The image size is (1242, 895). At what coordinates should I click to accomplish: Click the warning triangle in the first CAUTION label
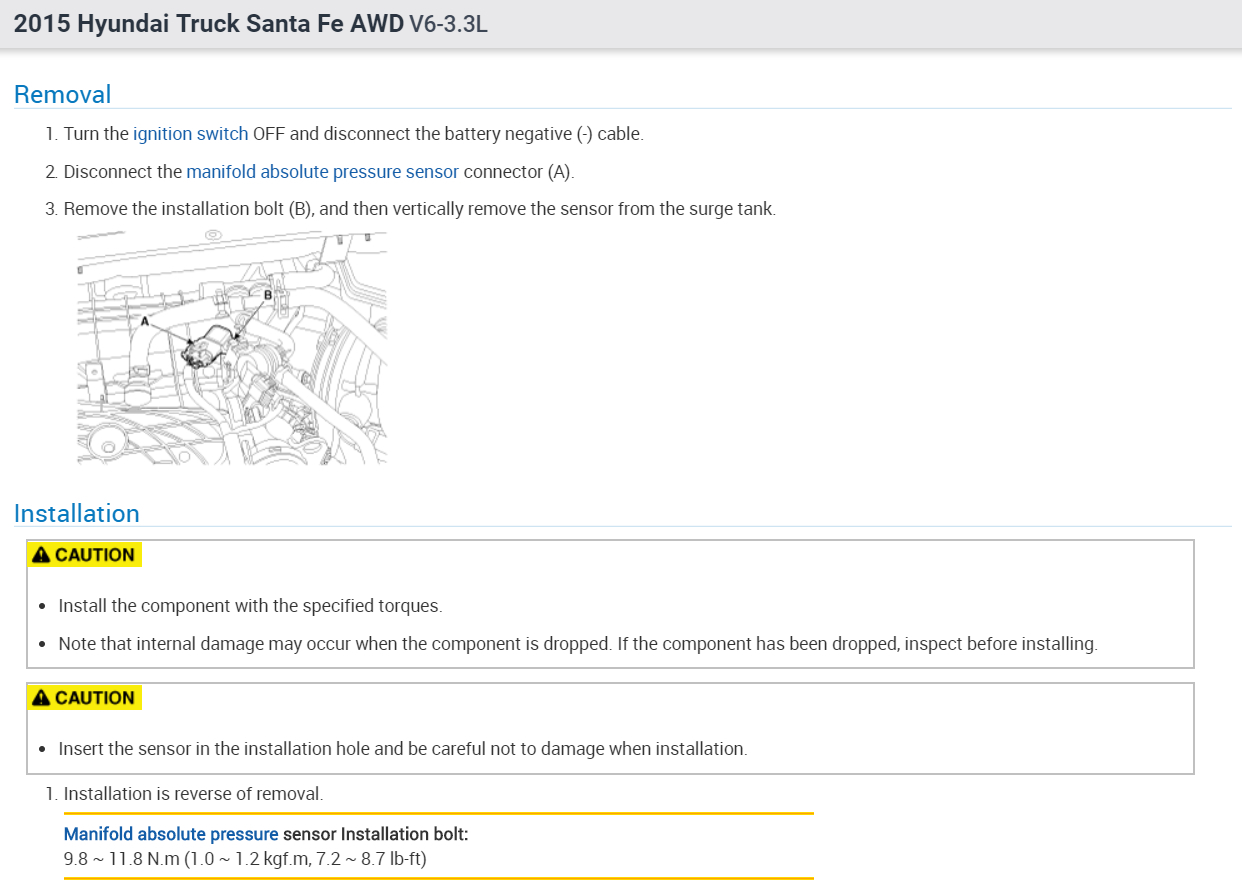[x=40, y=555]
